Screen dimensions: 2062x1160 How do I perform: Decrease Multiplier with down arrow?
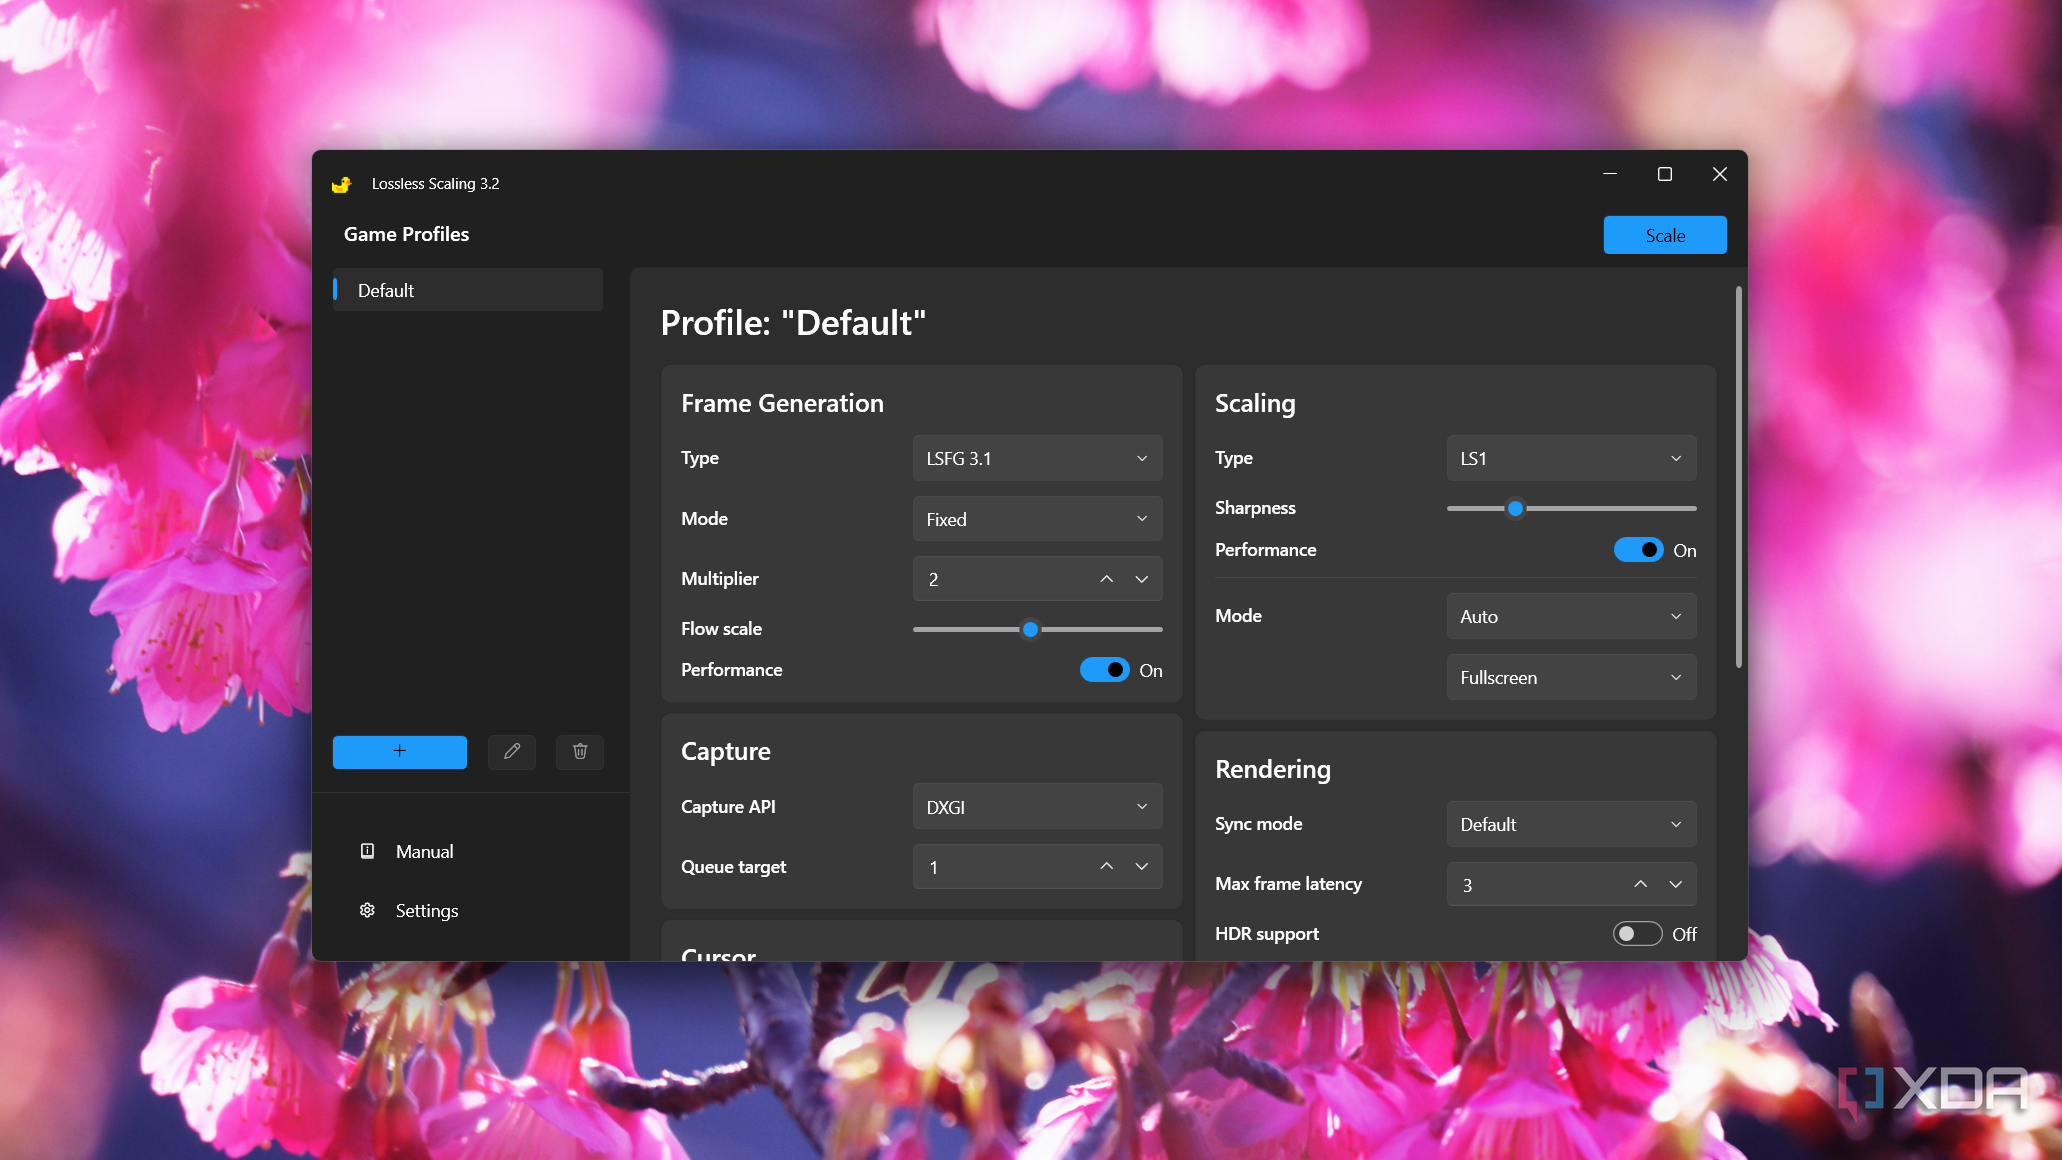pos(1141,579)
